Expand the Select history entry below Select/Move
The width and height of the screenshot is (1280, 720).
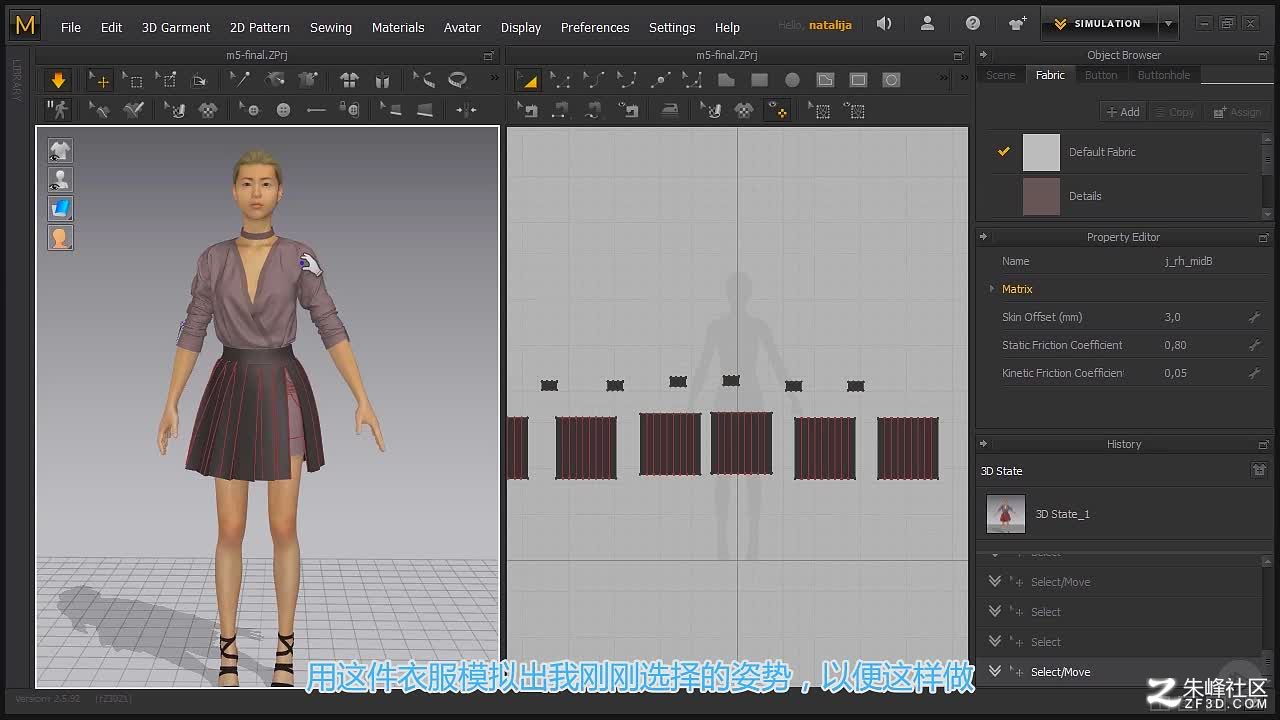click(x=994, y=611)
